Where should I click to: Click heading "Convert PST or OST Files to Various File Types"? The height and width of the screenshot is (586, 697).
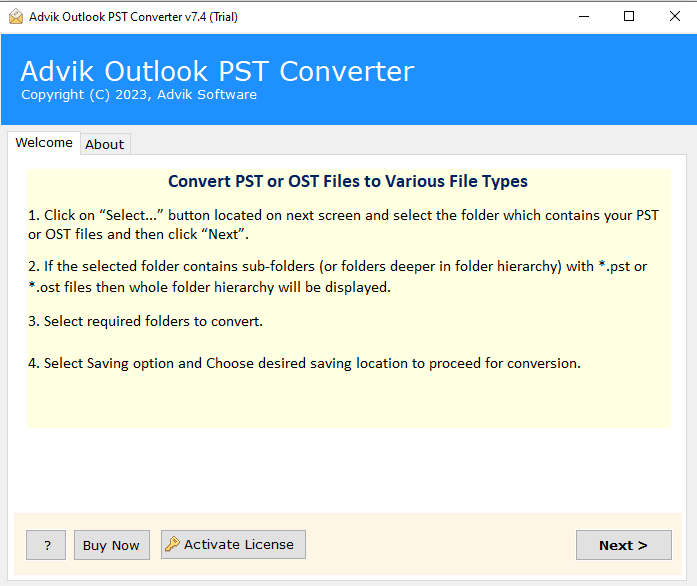(348, 181)
